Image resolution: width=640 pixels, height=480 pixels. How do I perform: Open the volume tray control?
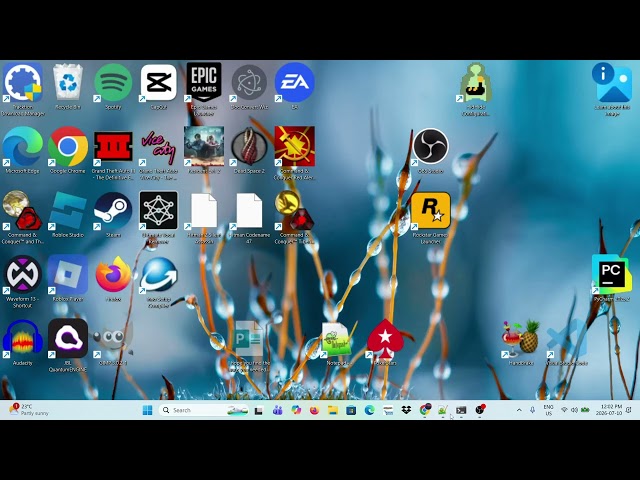pyautogui.click(x=574, y=410)
